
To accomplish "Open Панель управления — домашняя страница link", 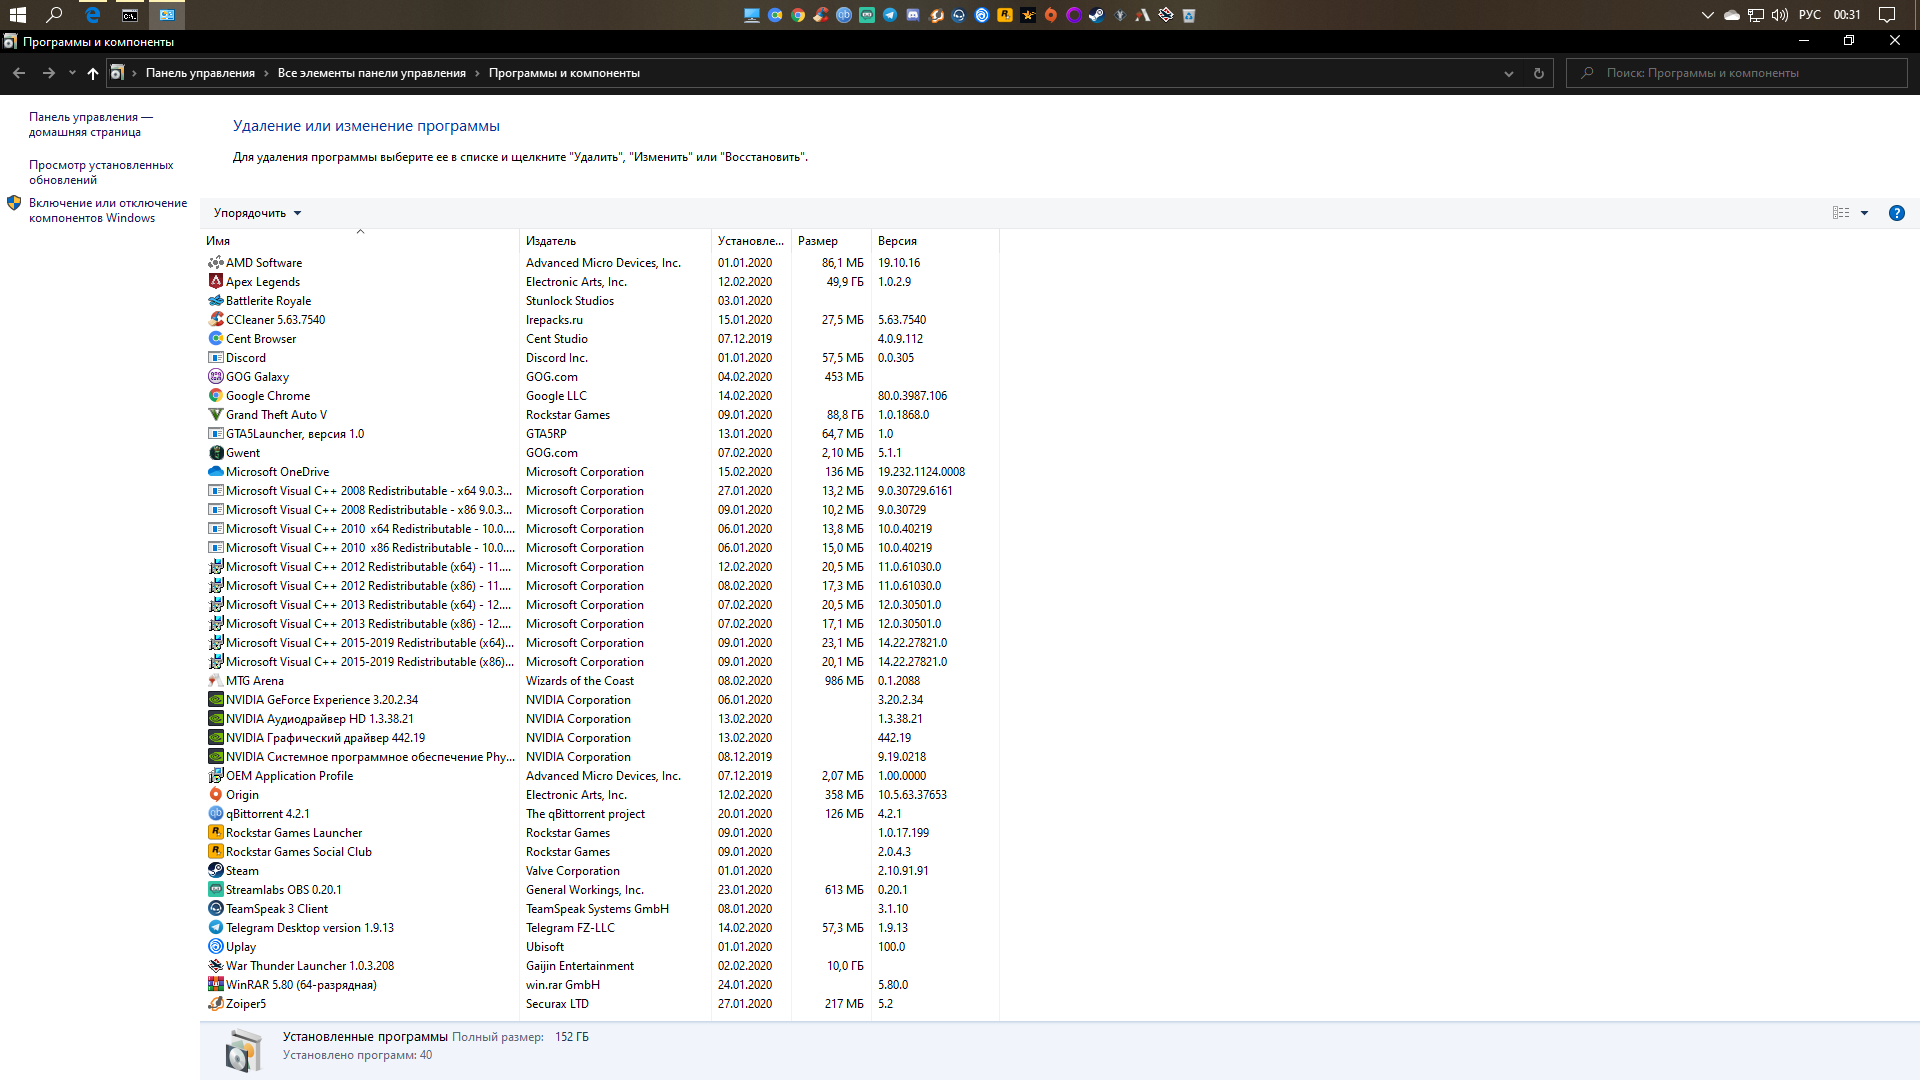I will [90, 124].
